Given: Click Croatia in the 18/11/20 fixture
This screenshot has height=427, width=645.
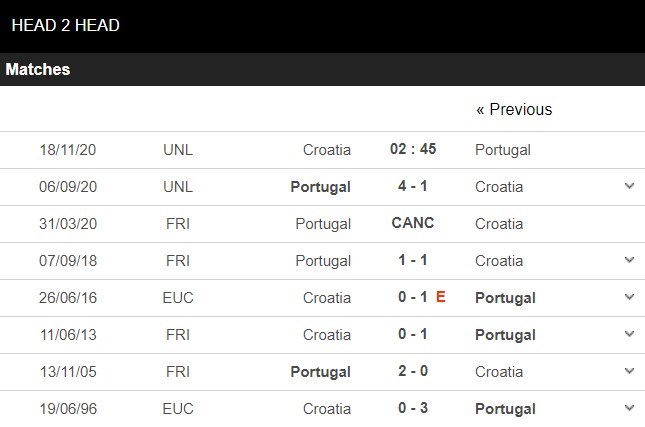Looking at the screenshot, I should point(327,150).
